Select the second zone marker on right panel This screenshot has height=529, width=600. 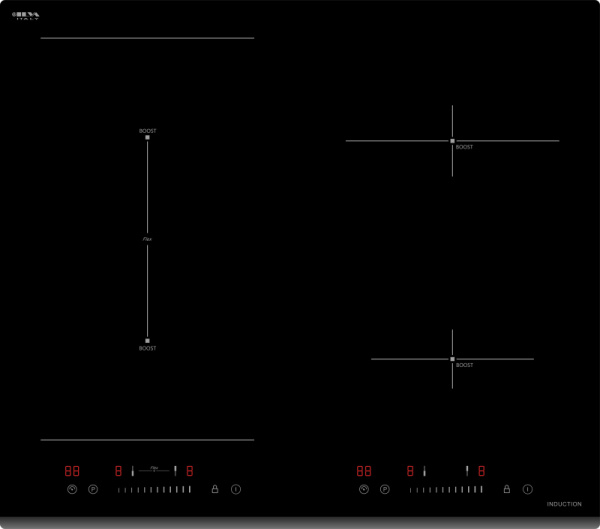coord(467,471)
